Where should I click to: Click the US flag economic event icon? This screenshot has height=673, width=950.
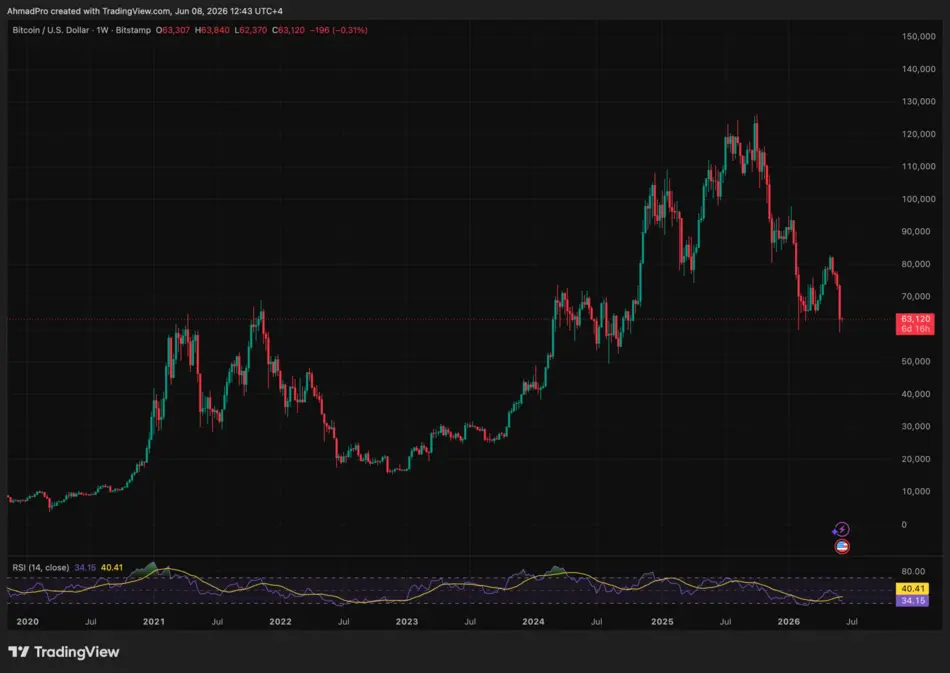[x=842, y=546]
